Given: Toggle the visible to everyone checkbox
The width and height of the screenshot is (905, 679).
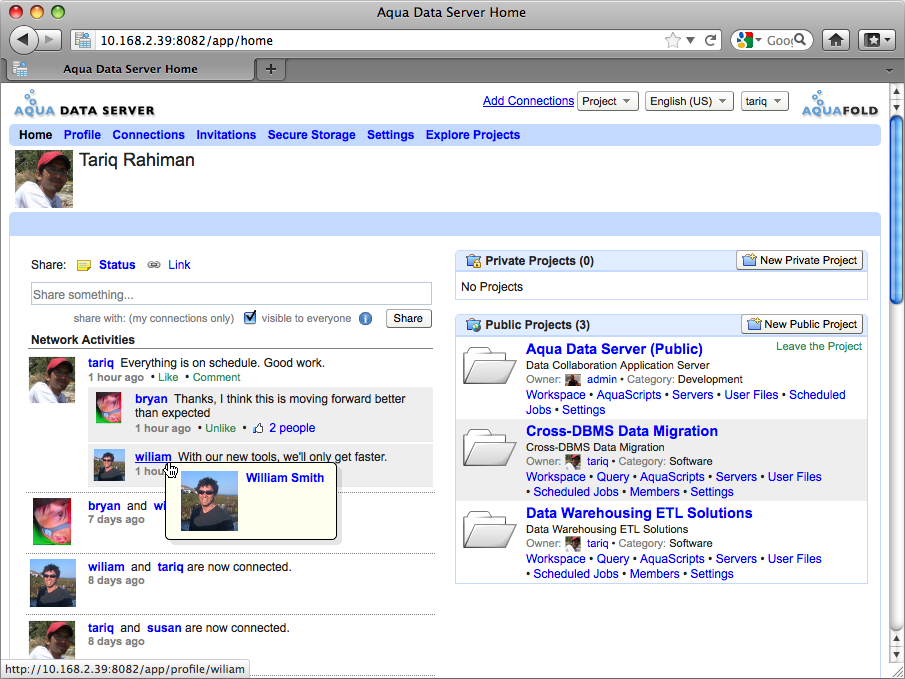Looking at the screenshot, I should pyautogui.click(x=250, y=318).
